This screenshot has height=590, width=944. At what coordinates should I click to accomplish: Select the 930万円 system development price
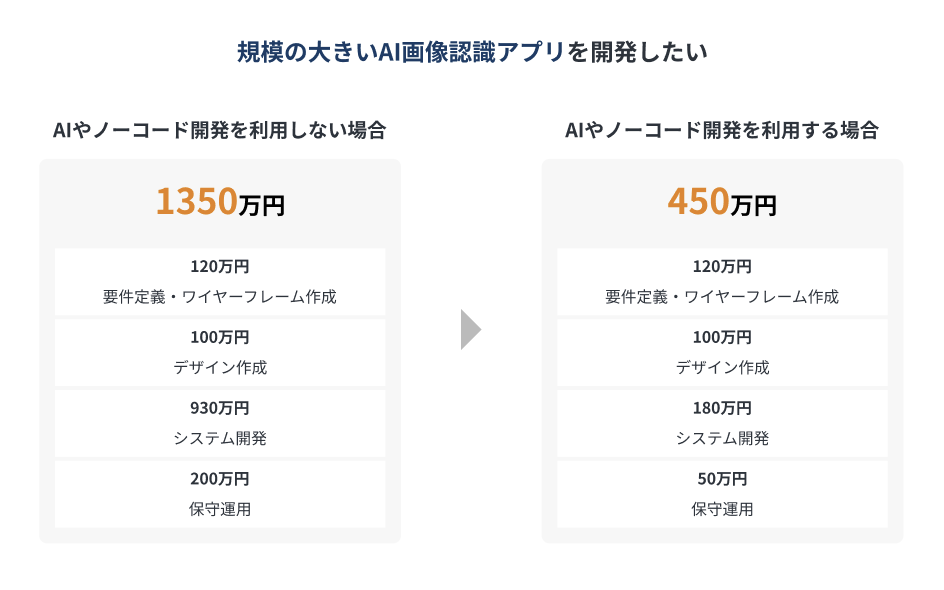[x=220, y=408]
